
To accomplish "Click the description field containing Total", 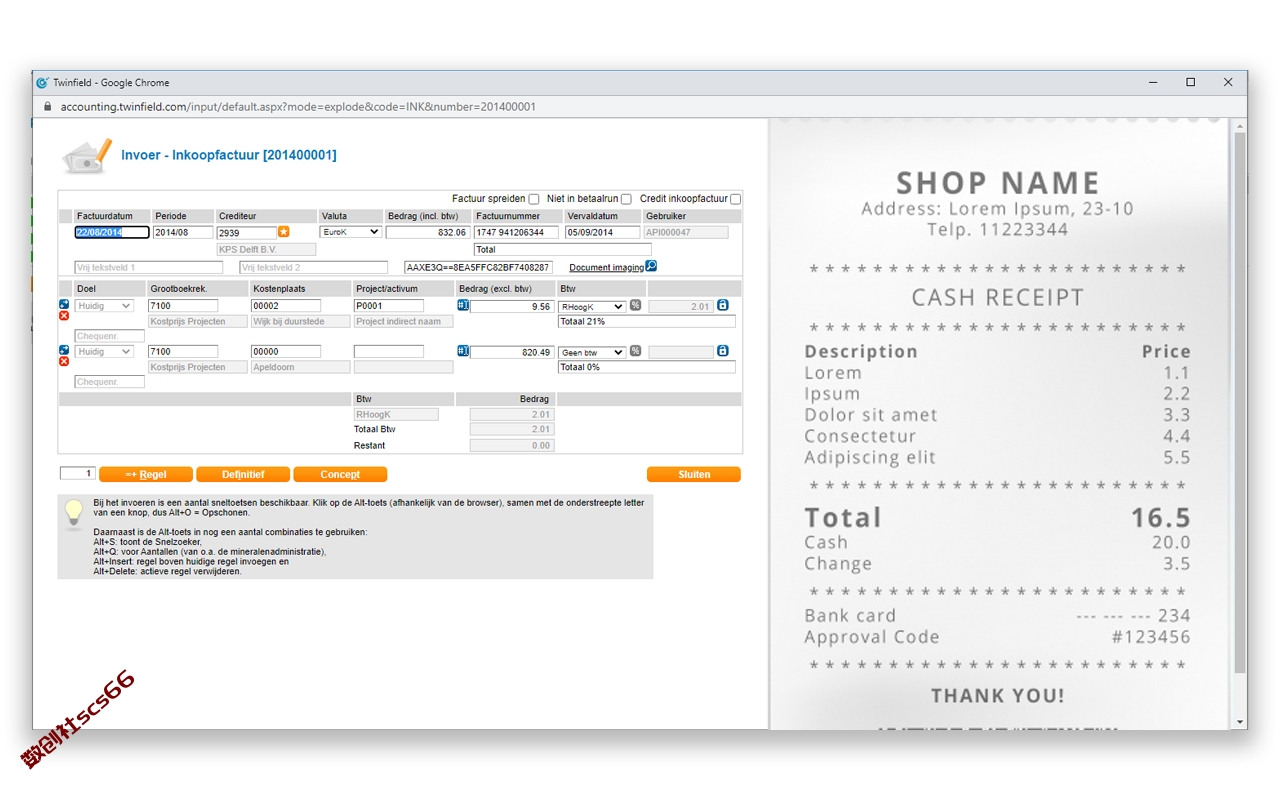I will (562, 250).
